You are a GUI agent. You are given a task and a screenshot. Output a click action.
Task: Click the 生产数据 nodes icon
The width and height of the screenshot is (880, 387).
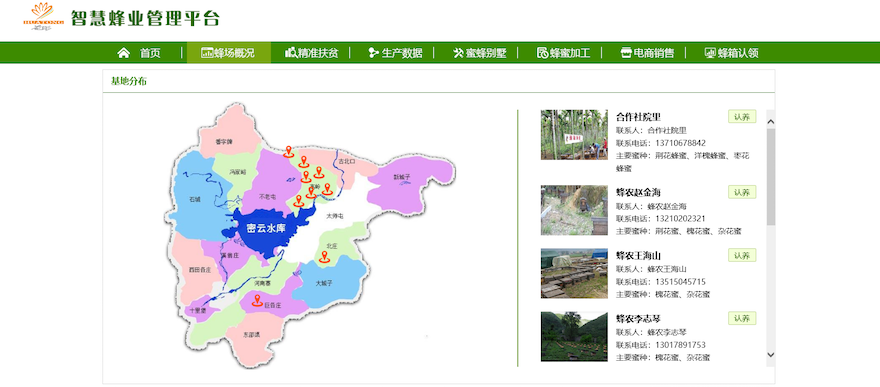[x=374, y=53]
